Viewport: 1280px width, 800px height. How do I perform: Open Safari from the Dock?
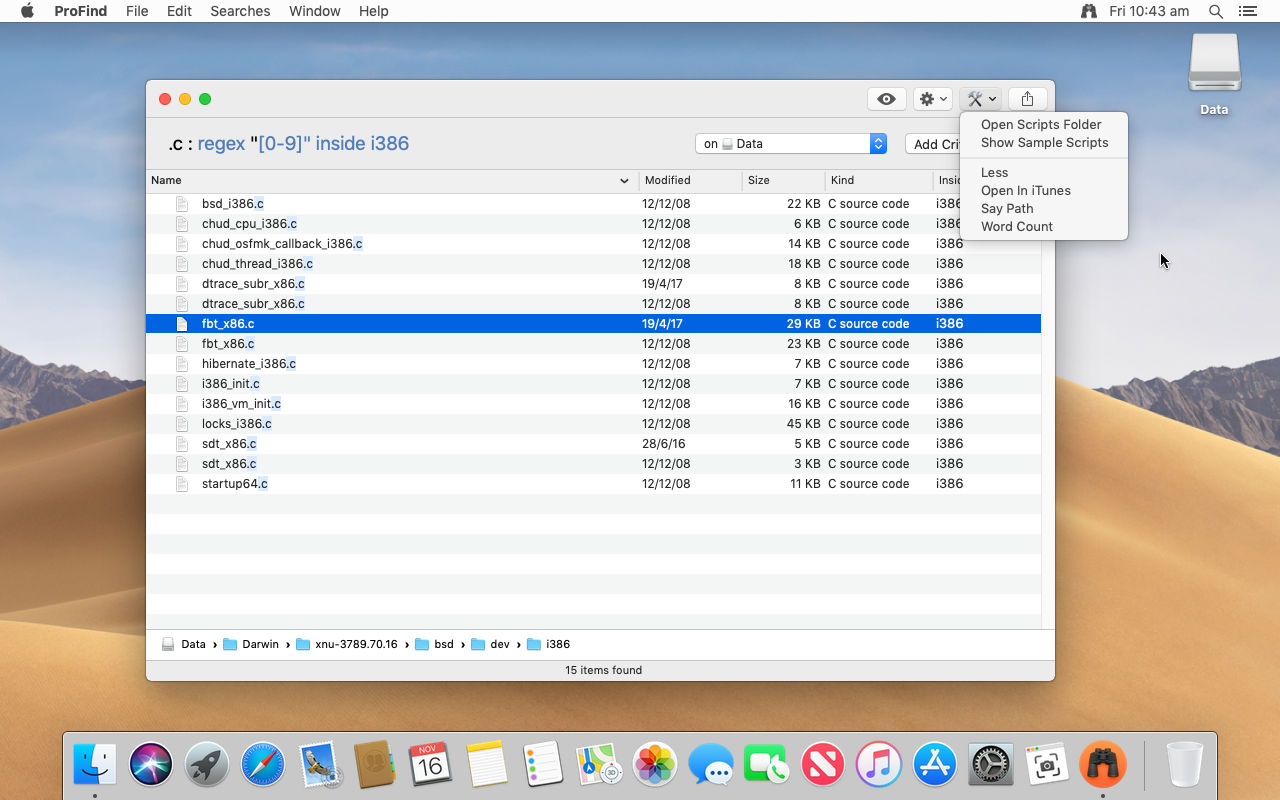click(263, 765)
